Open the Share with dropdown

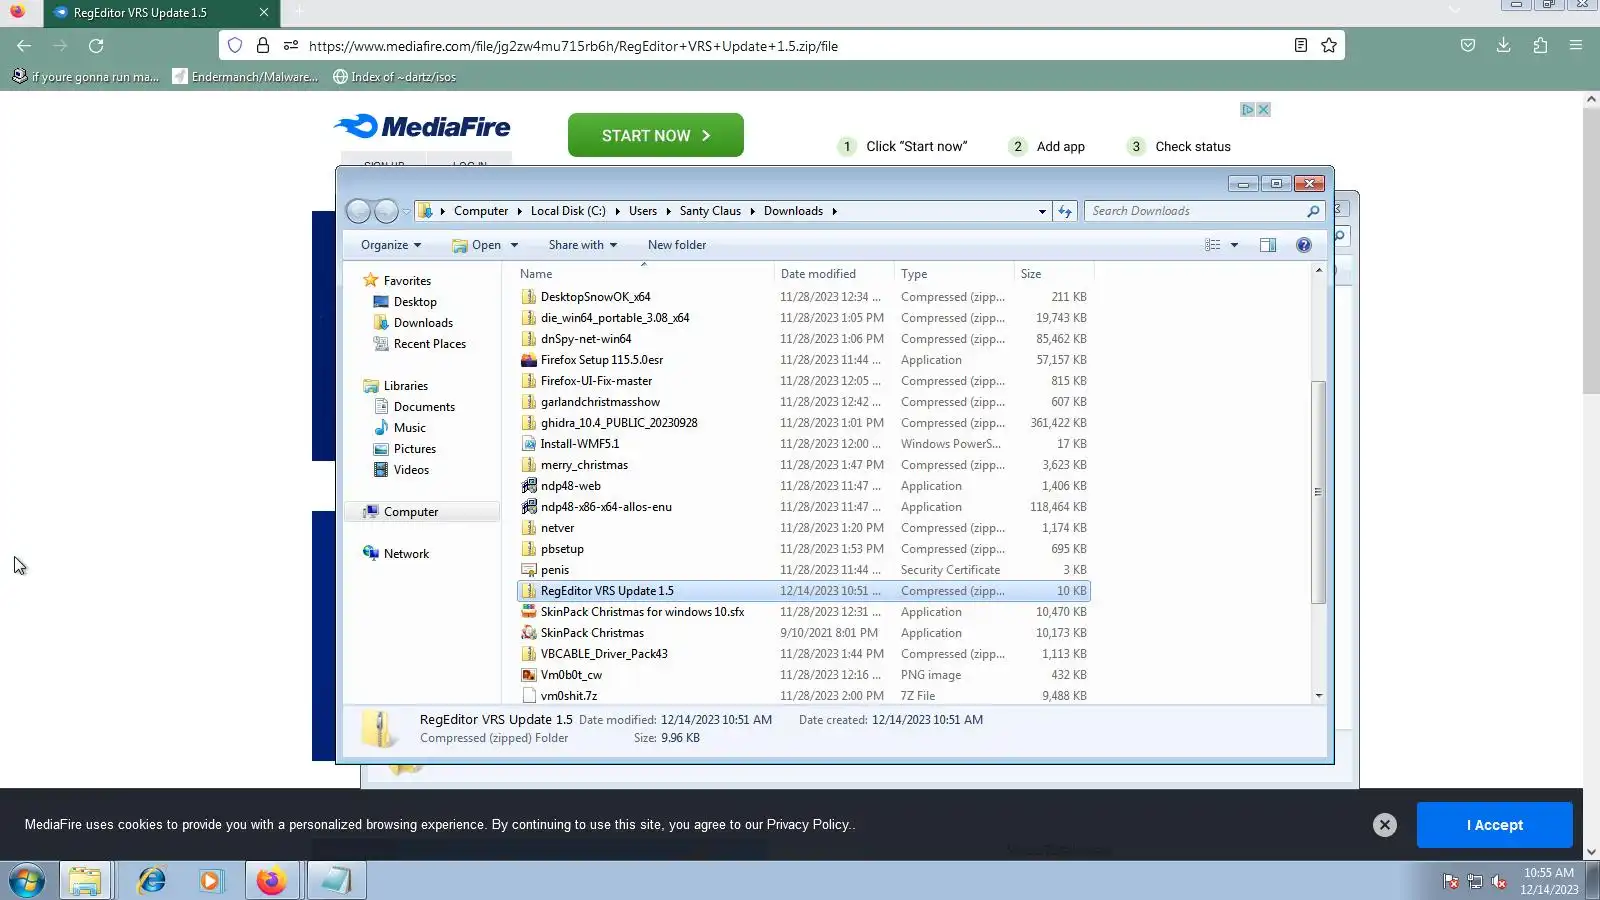583,245
